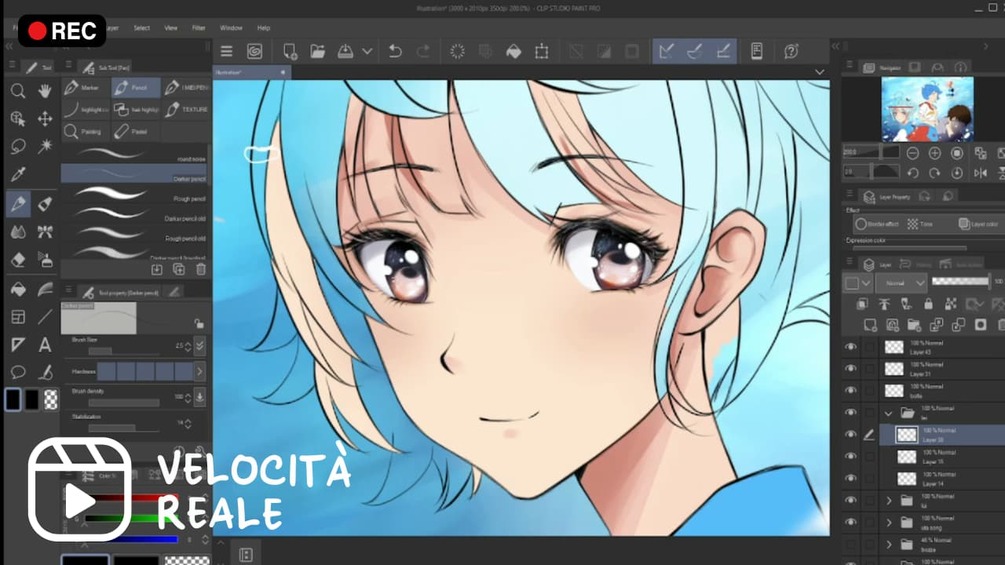Select the Eyedropper tool
The height and width of the screenshot is (565, 1005).
click(18, 174)
